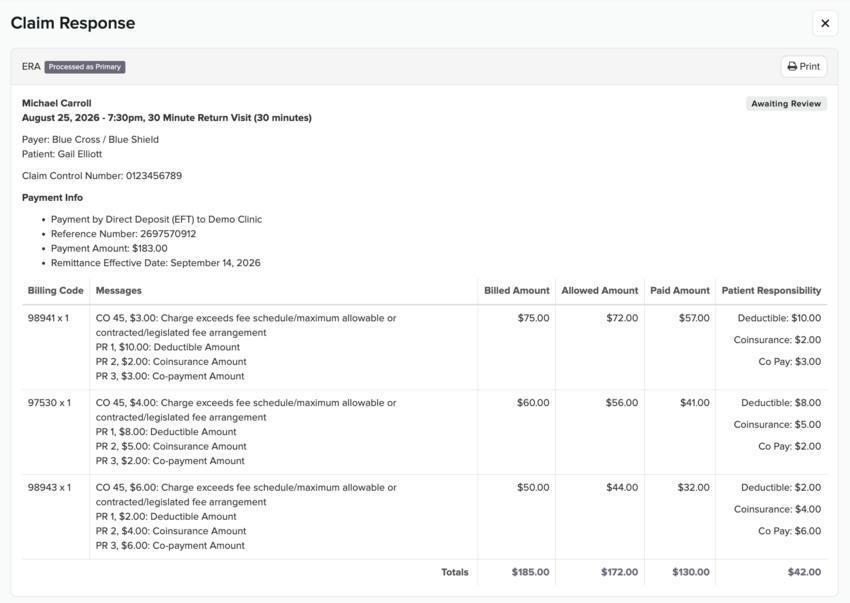The height and width of the screenshot is (603, 850).
Task: Click the Awaiting Review status badge
Action: pos(786,104)
